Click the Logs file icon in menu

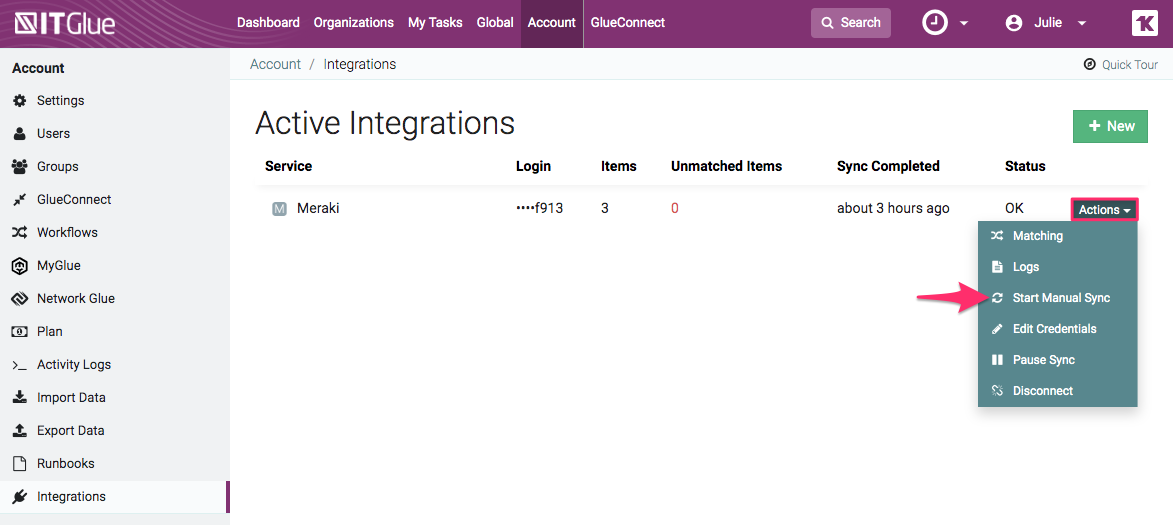pos(997,267)
